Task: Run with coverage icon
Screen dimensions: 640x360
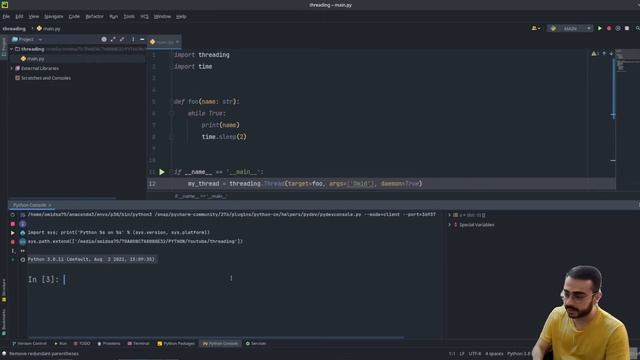Action: tap(618, 28)
